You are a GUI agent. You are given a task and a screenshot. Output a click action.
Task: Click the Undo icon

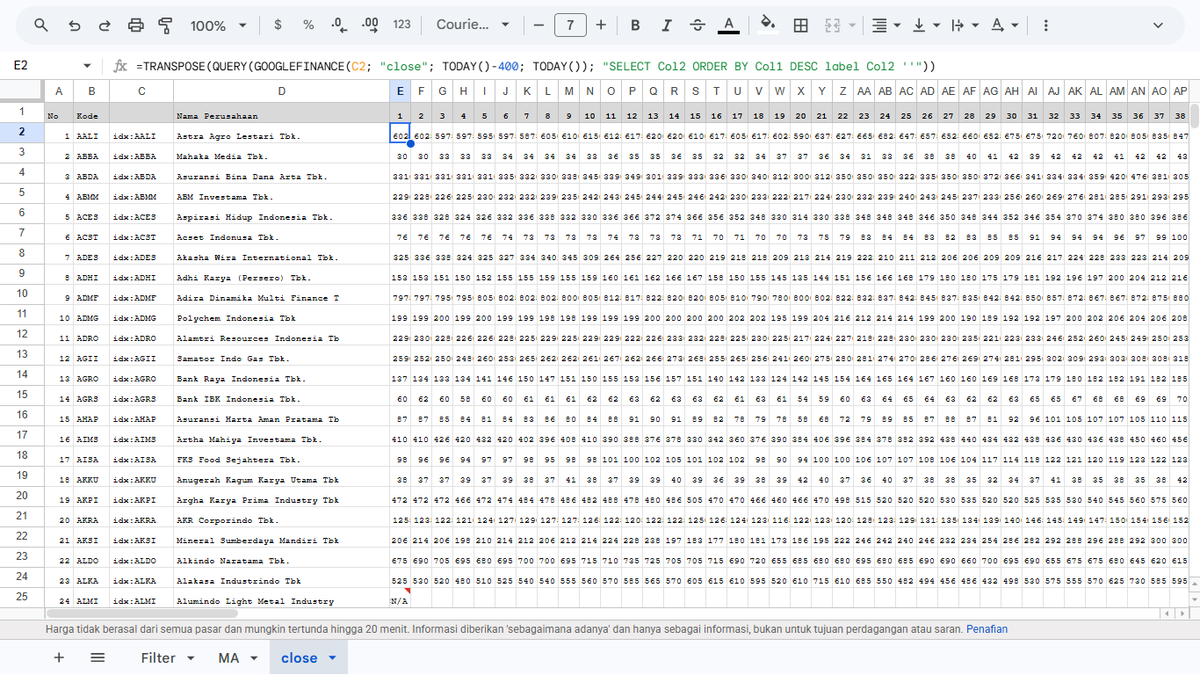tap(74, 25)
